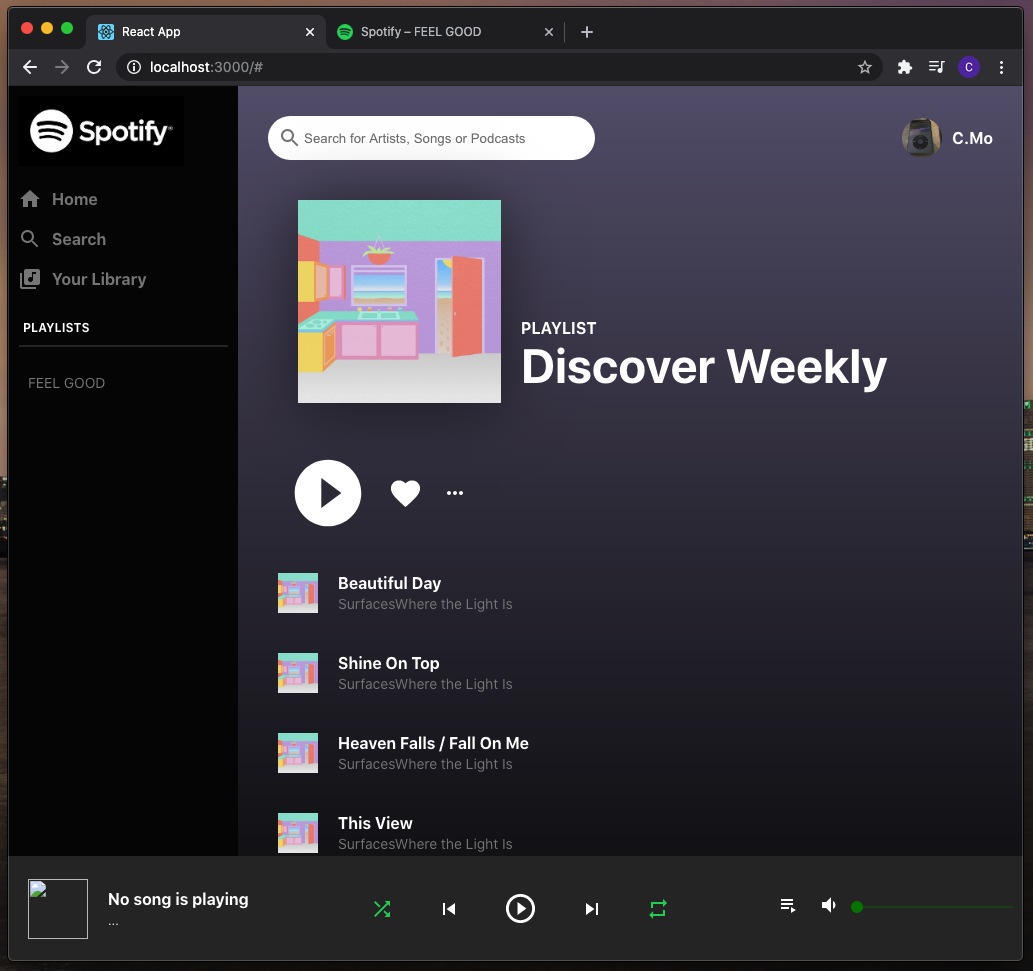
Task: Select the FEEL GOOD playlist
Action: (67, 383)
